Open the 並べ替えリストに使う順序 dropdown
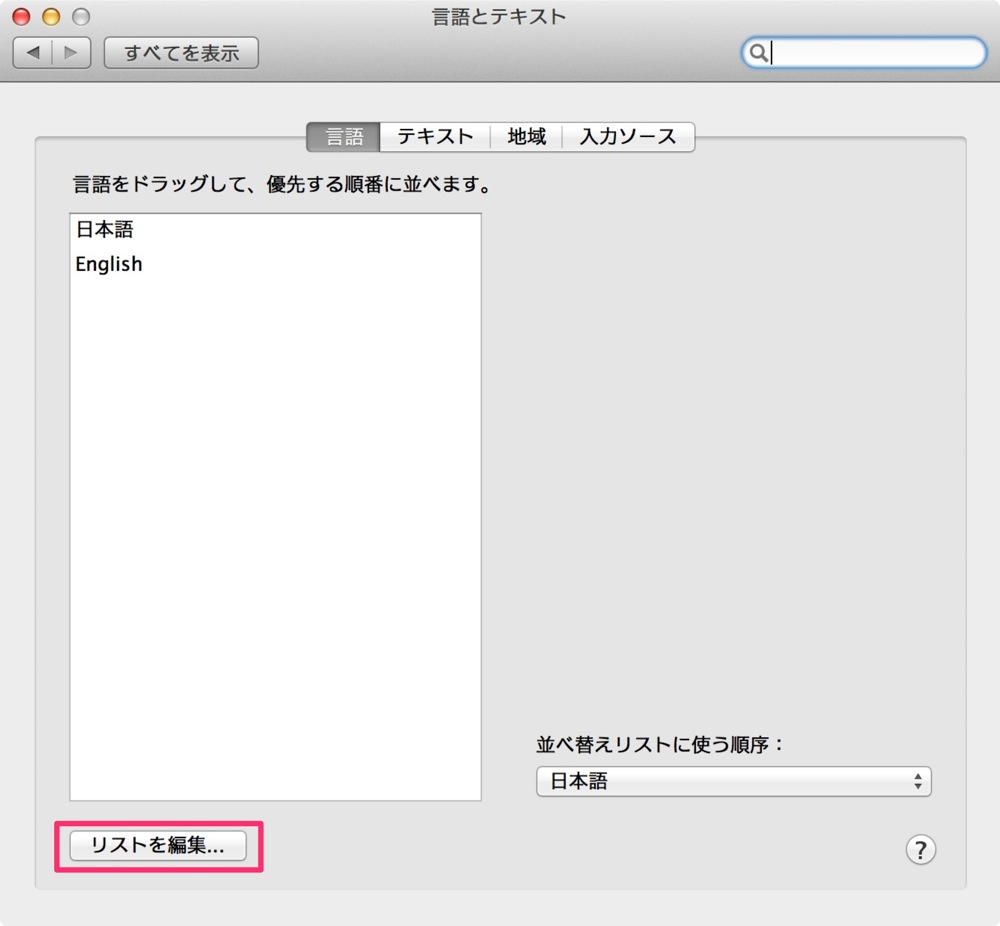 pyautogui.click(x=733, y=781)
